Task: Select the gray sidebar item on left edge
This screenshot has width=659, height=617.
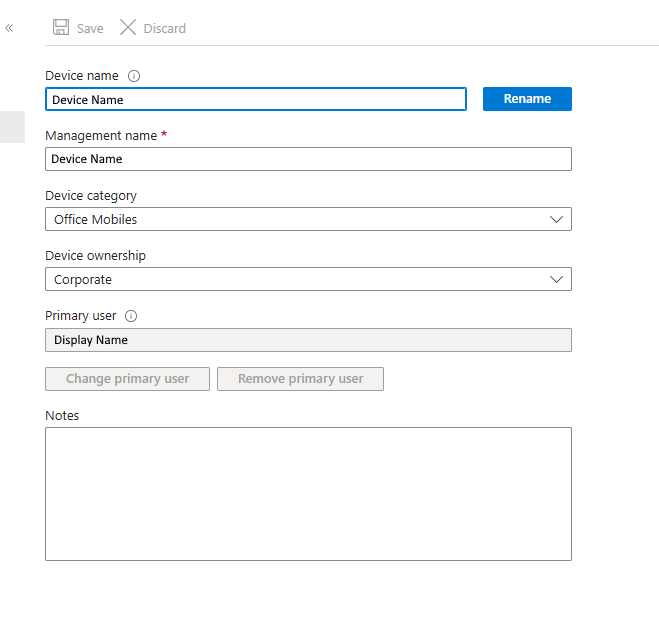Action: [12, 127]
